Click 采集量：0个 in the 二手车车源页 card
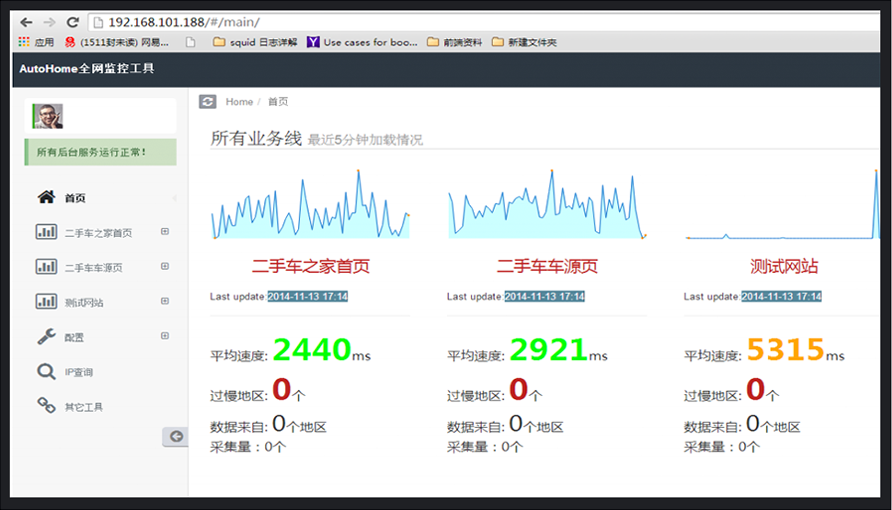The image size is (892, 510). [x=485, y=447]
